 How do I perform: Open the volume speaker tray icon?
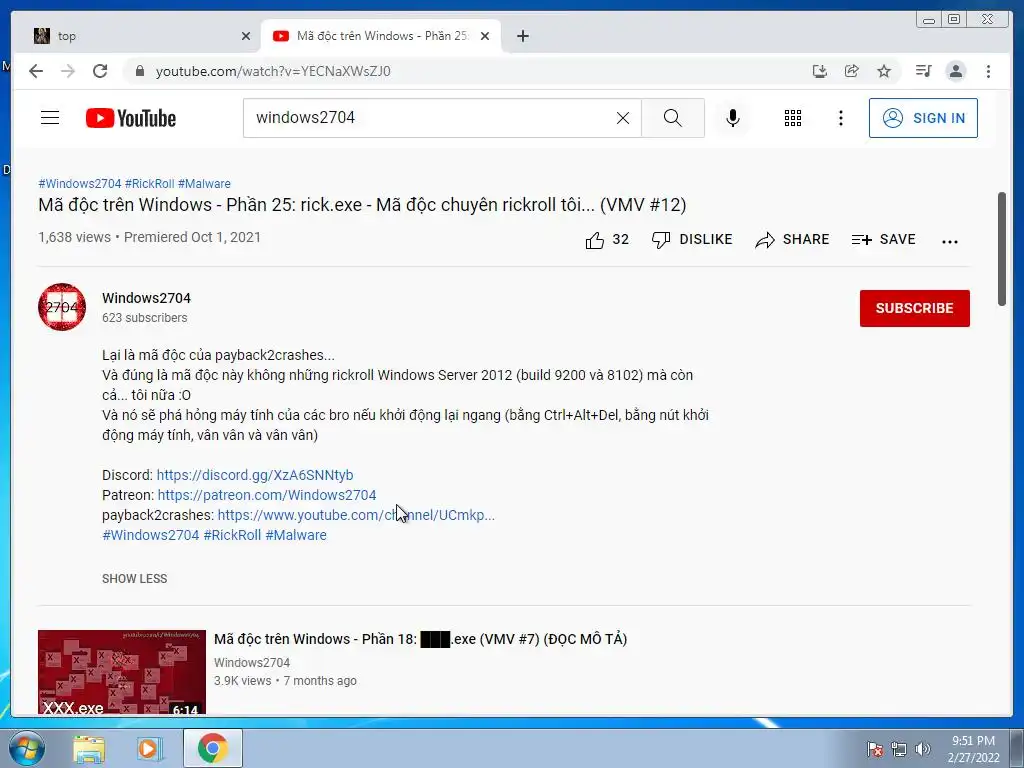tap(923, 749)
